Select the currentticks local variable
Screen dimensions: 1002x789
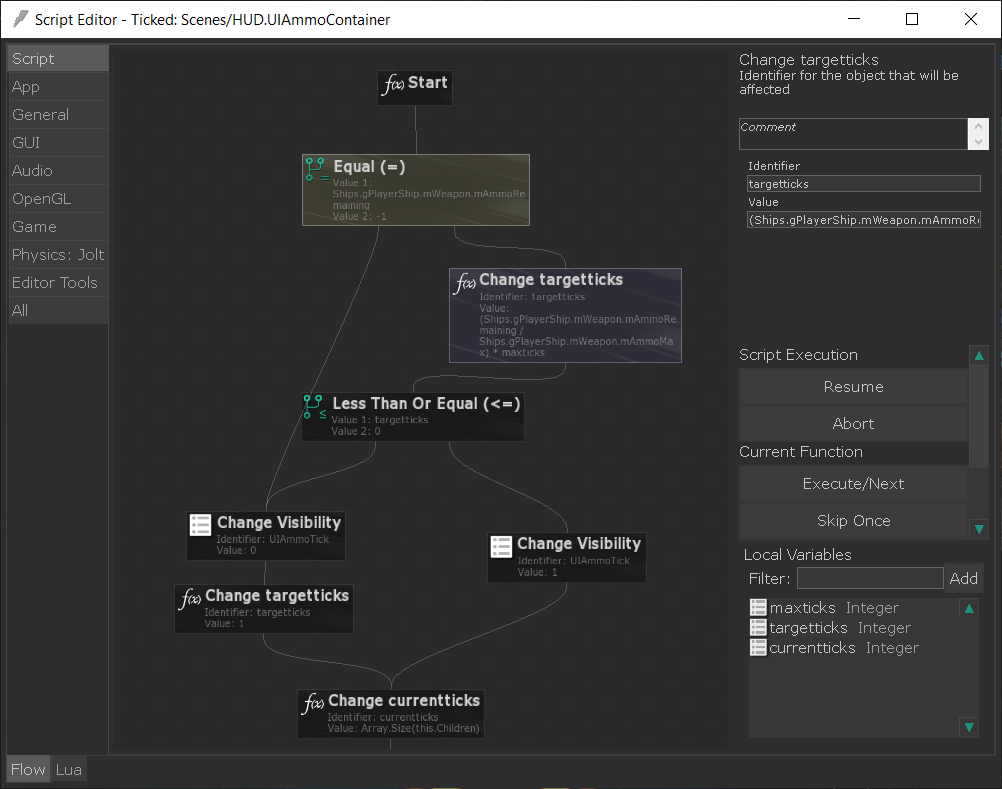click(812, 648)
